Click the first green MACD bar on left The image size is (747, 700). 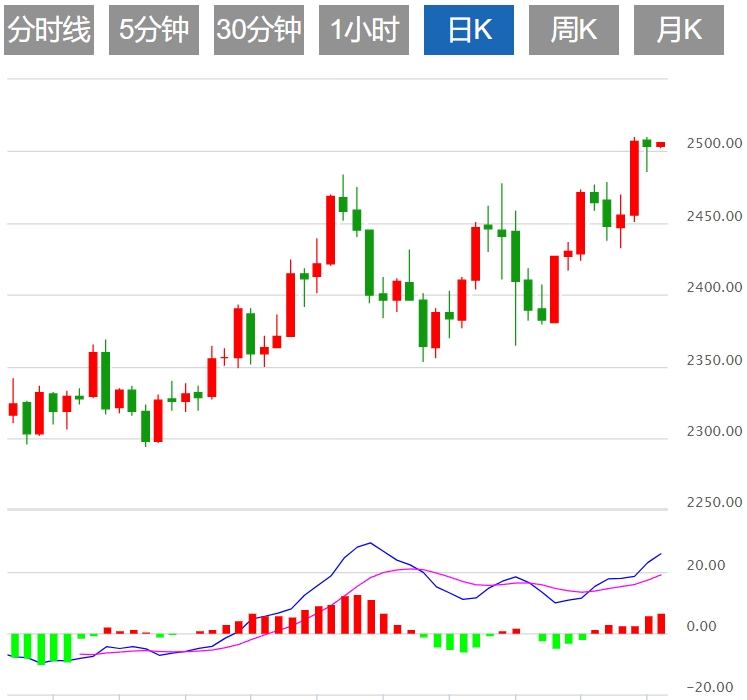click(x=14, y=646)
